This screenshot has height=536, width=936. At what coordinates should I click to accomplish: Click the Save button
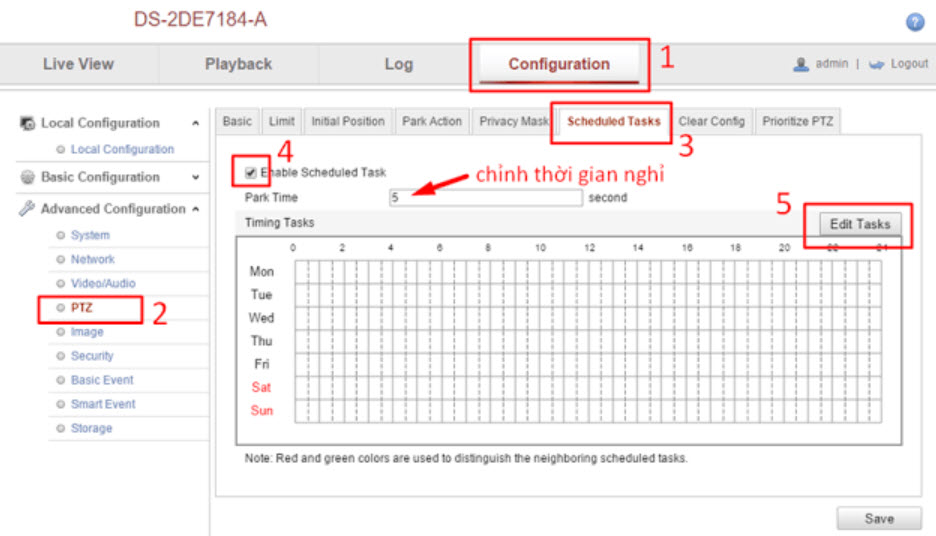[x=878, y=518]
